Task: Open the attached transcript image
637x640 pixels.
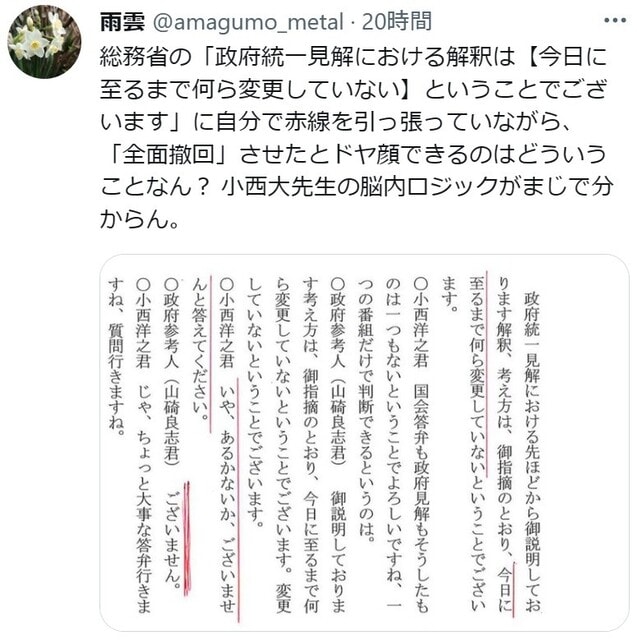Action: [x=364, y=443]
